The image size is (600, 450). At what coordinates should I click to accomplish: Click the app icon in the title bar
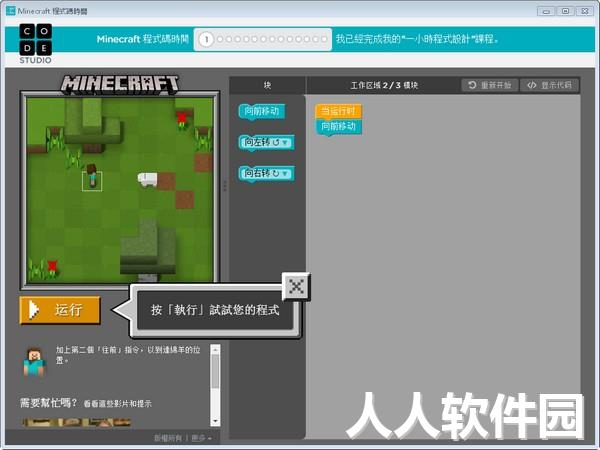[11, 11]
